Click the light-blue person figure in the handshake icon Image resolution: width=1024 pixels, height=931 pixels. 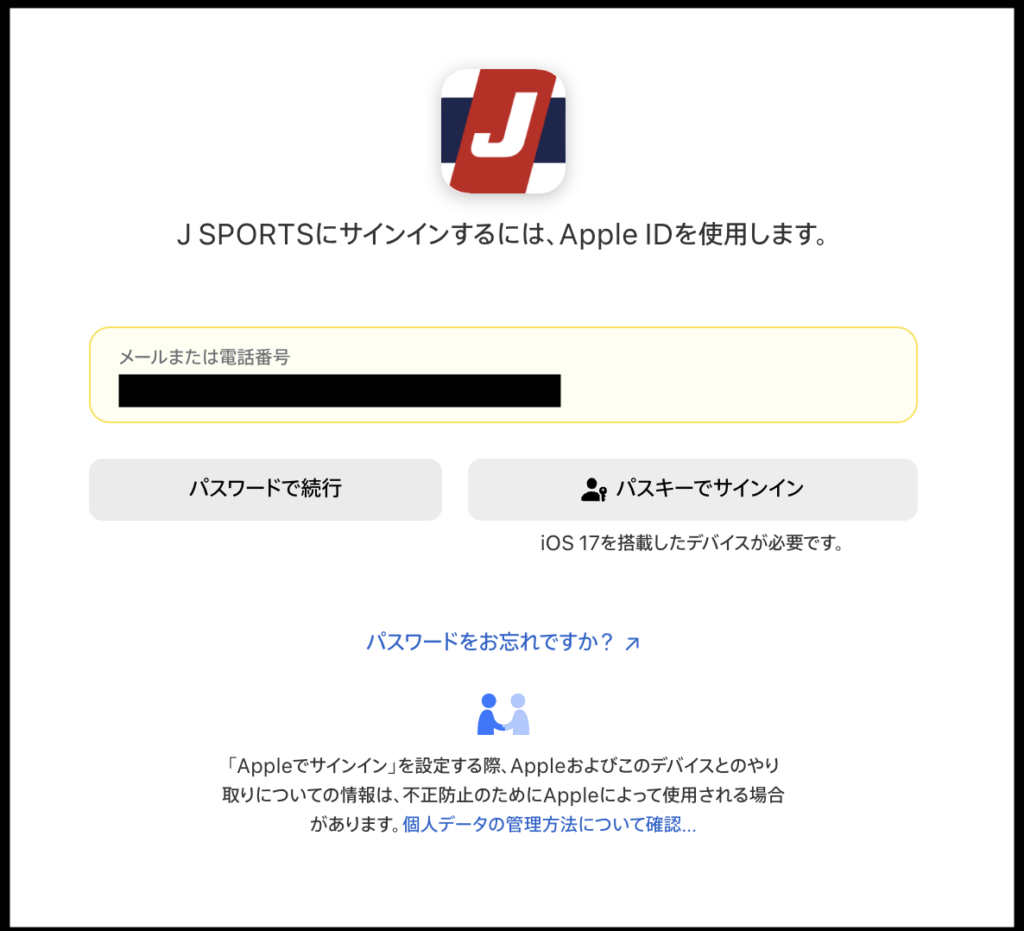tap(518, 714)
